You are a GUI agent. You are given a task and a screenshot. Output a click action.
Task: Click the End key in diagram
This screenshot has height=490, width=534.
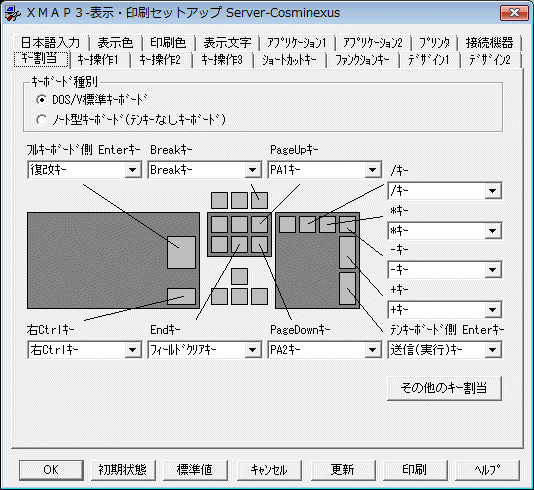(239, 244)
